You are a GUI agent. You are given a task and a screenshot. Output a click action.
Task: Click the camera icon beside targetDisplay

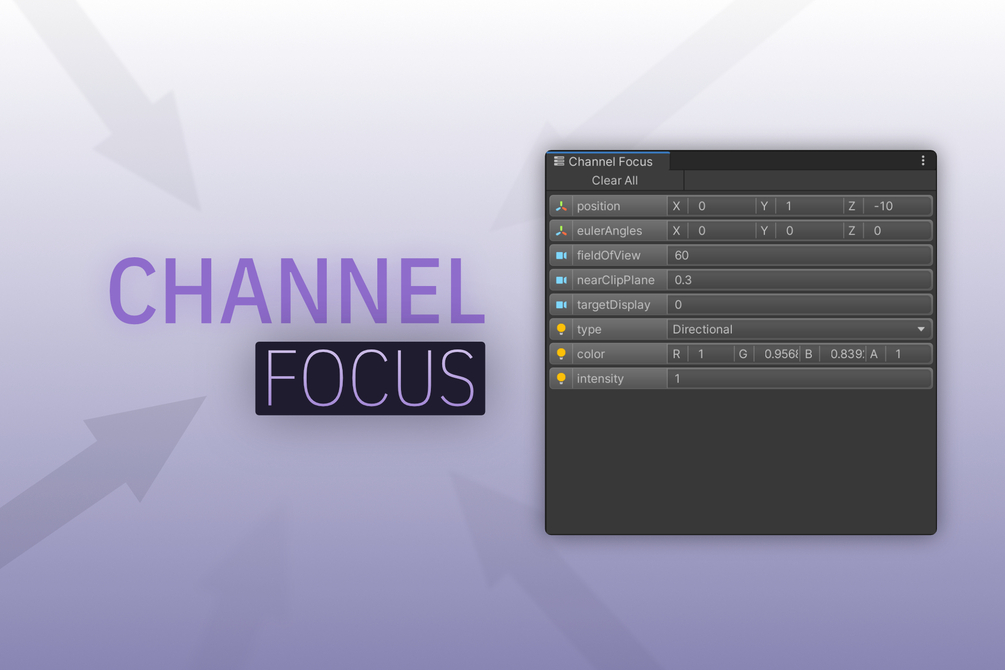tap(561, 305)
